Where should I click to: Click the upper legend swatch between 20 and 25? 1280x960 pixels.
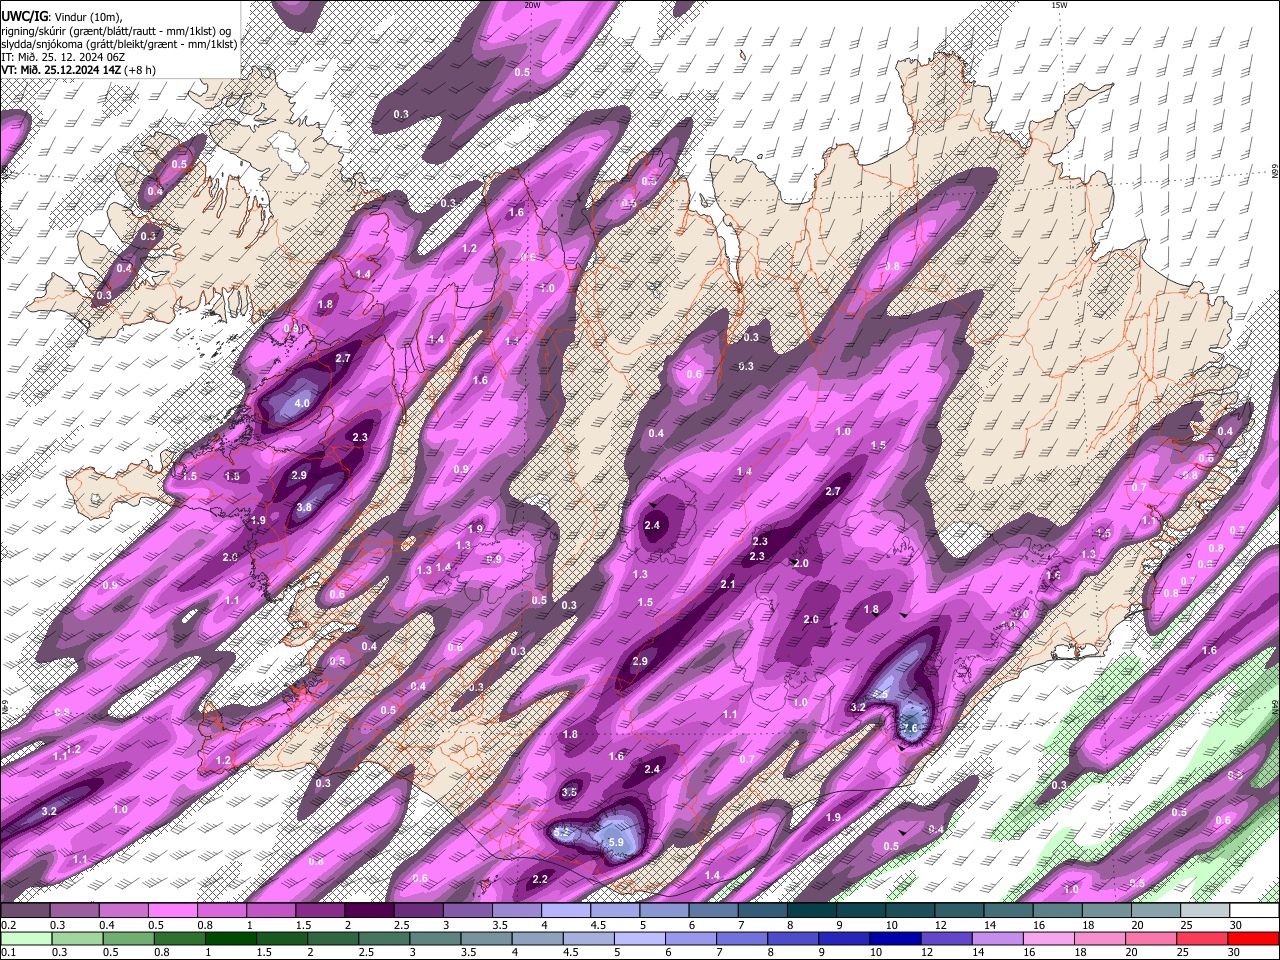pyautogui.click(x=1156, y=910)
